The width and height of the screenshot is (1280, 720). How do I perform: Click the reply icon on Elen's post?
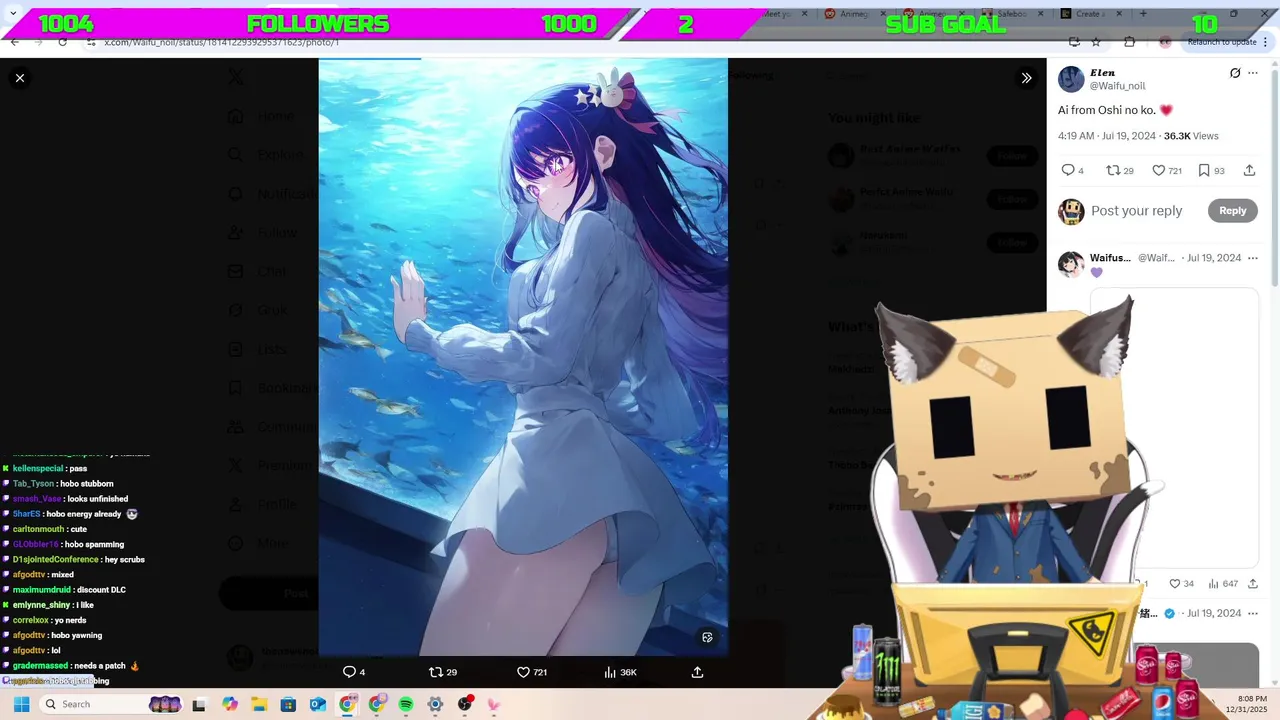1068,170
